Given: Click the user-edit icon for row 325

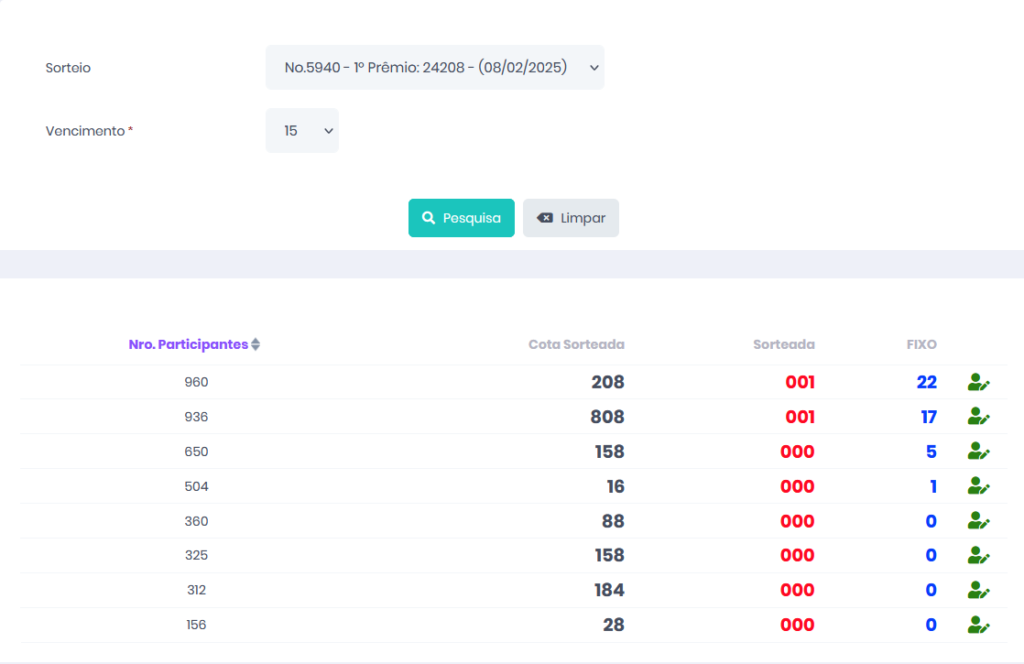Looking at the screenshot, I should [978, 555].
